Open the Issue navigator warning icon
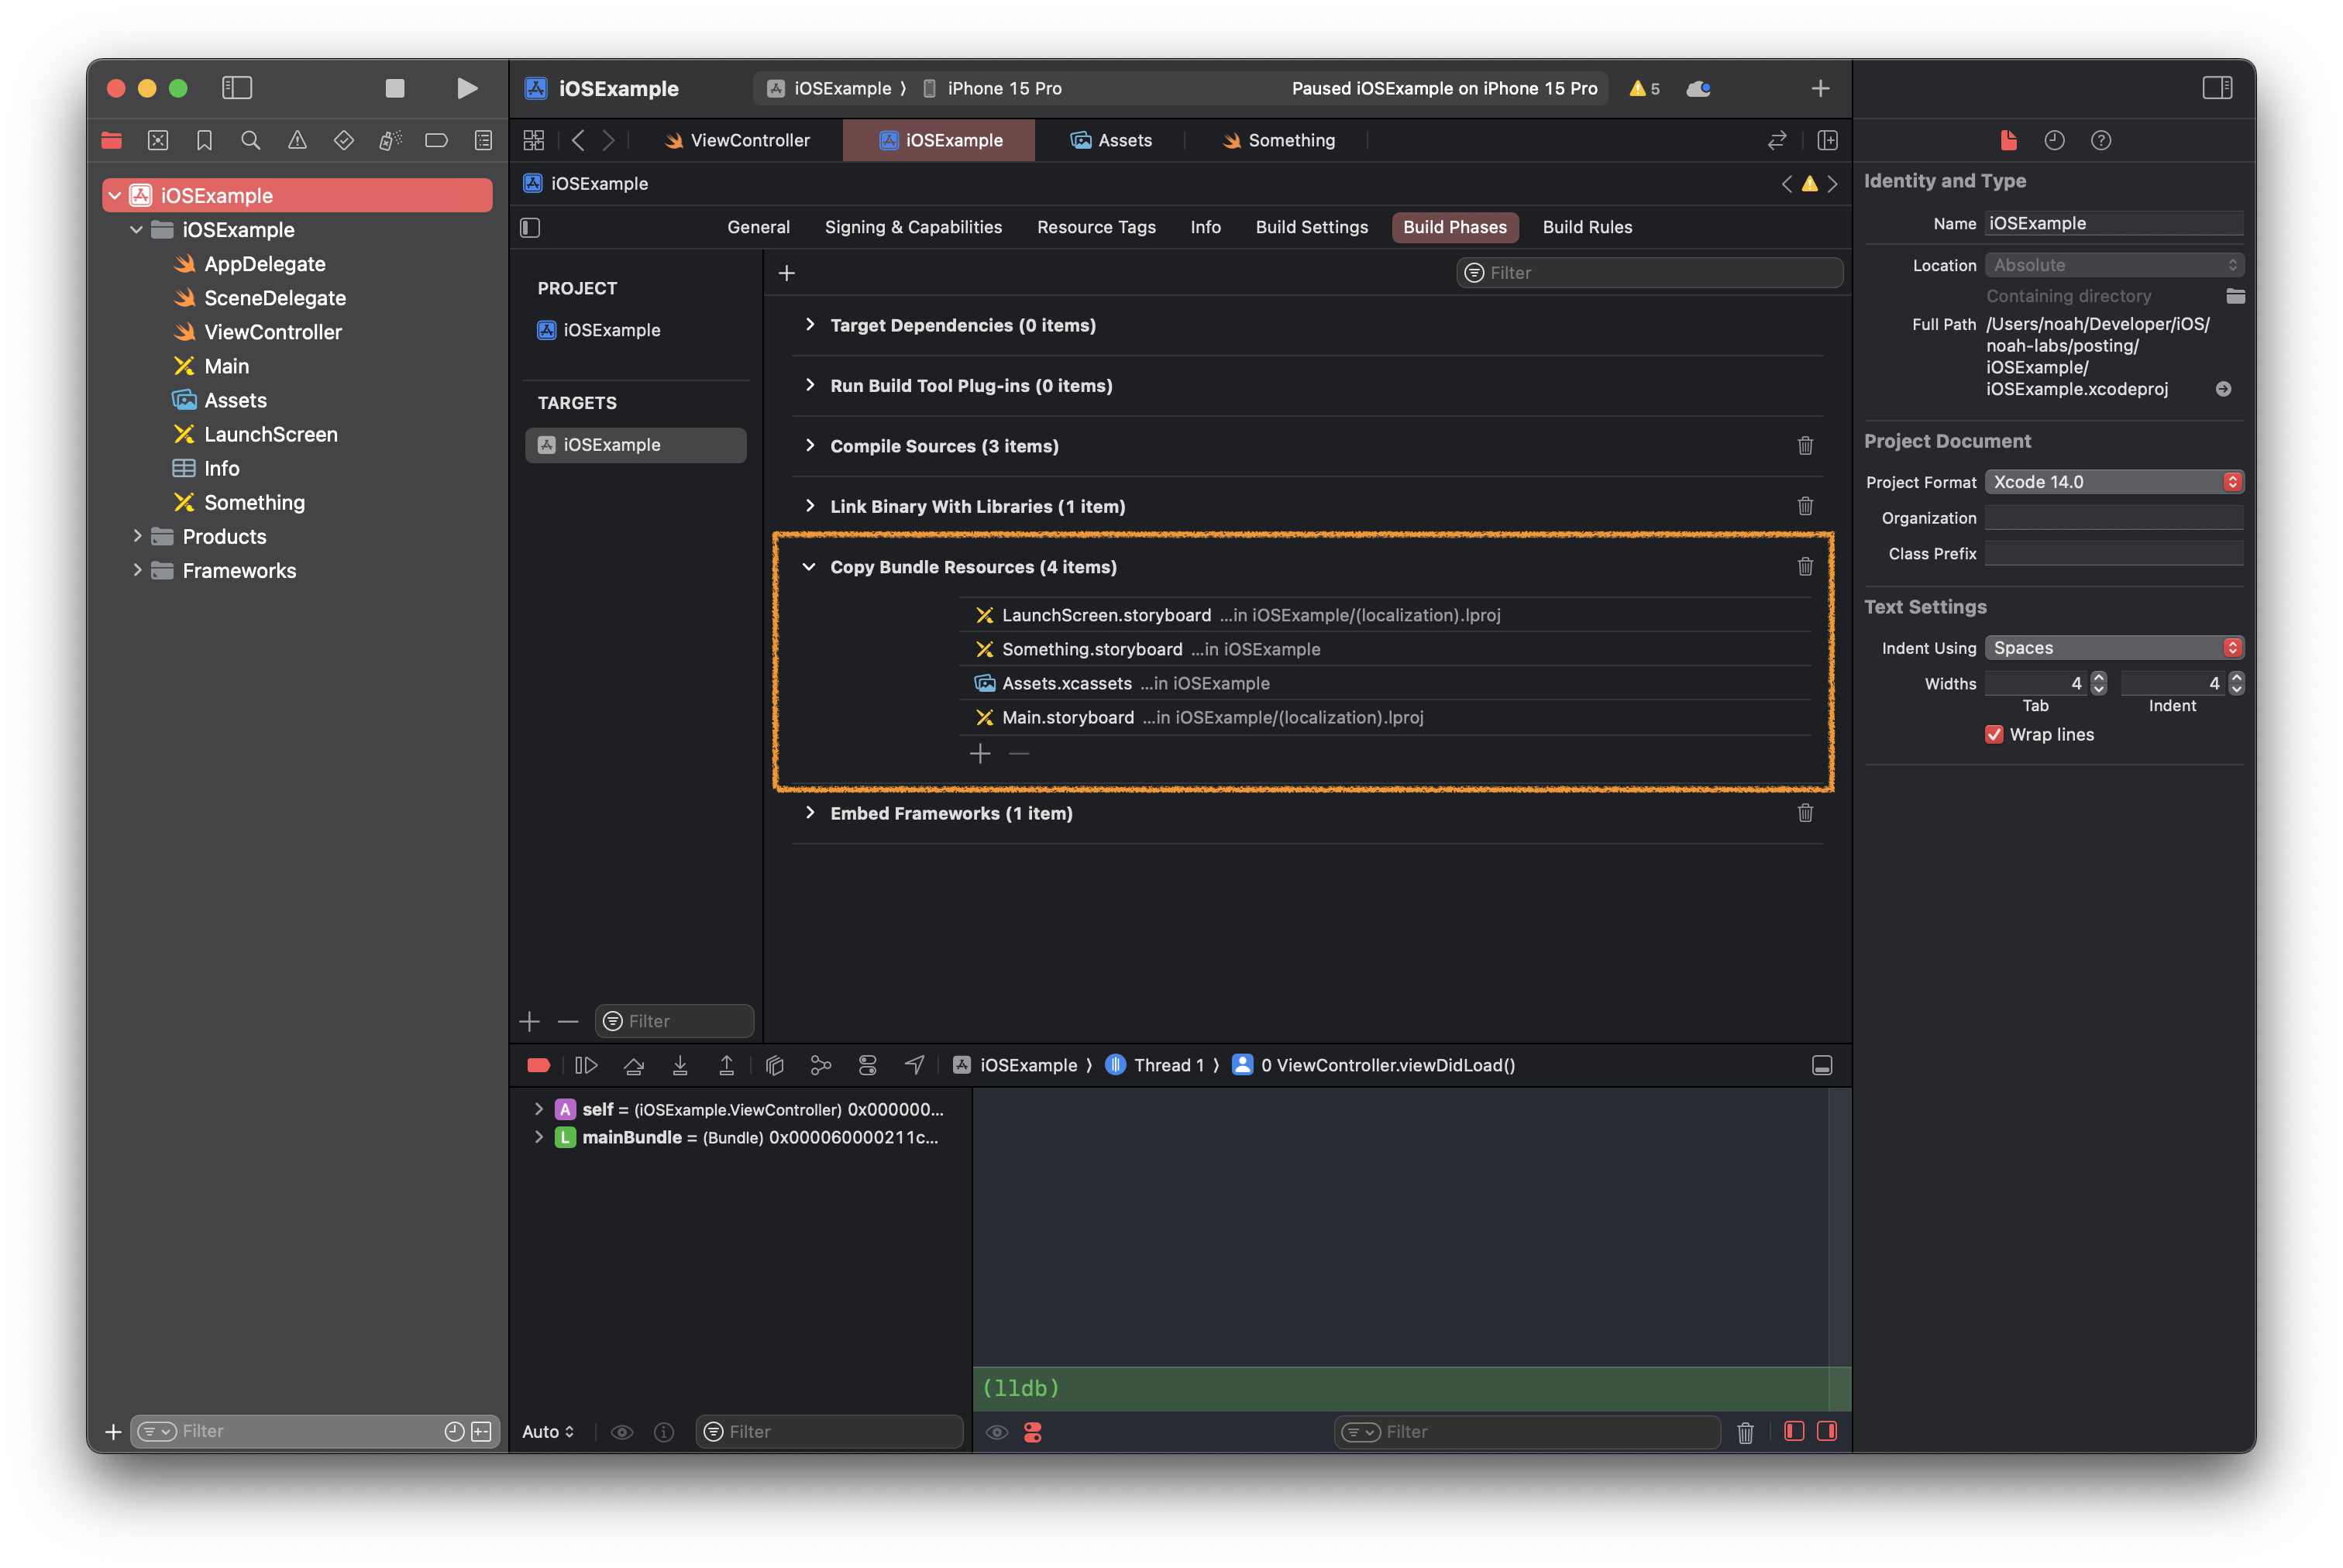The height and width of the screenshot is (1568, 2343). [x=297, y=141]
